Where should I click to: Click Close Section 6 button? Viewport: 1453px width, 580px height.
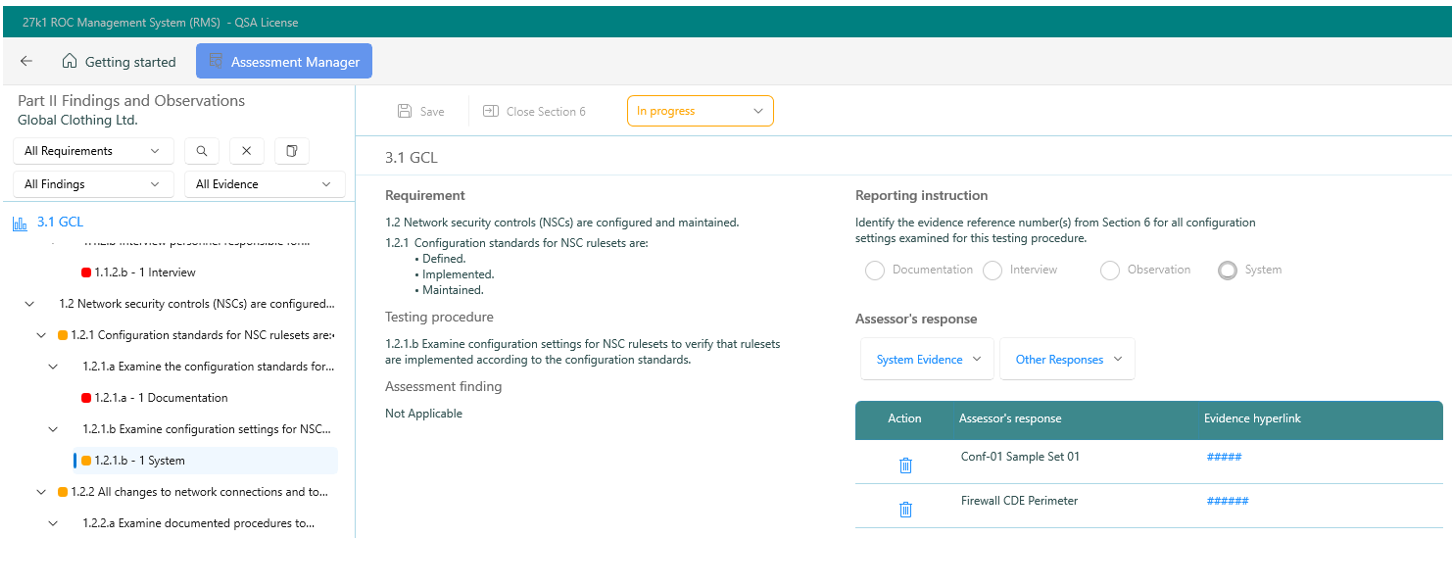coord(534,111)
